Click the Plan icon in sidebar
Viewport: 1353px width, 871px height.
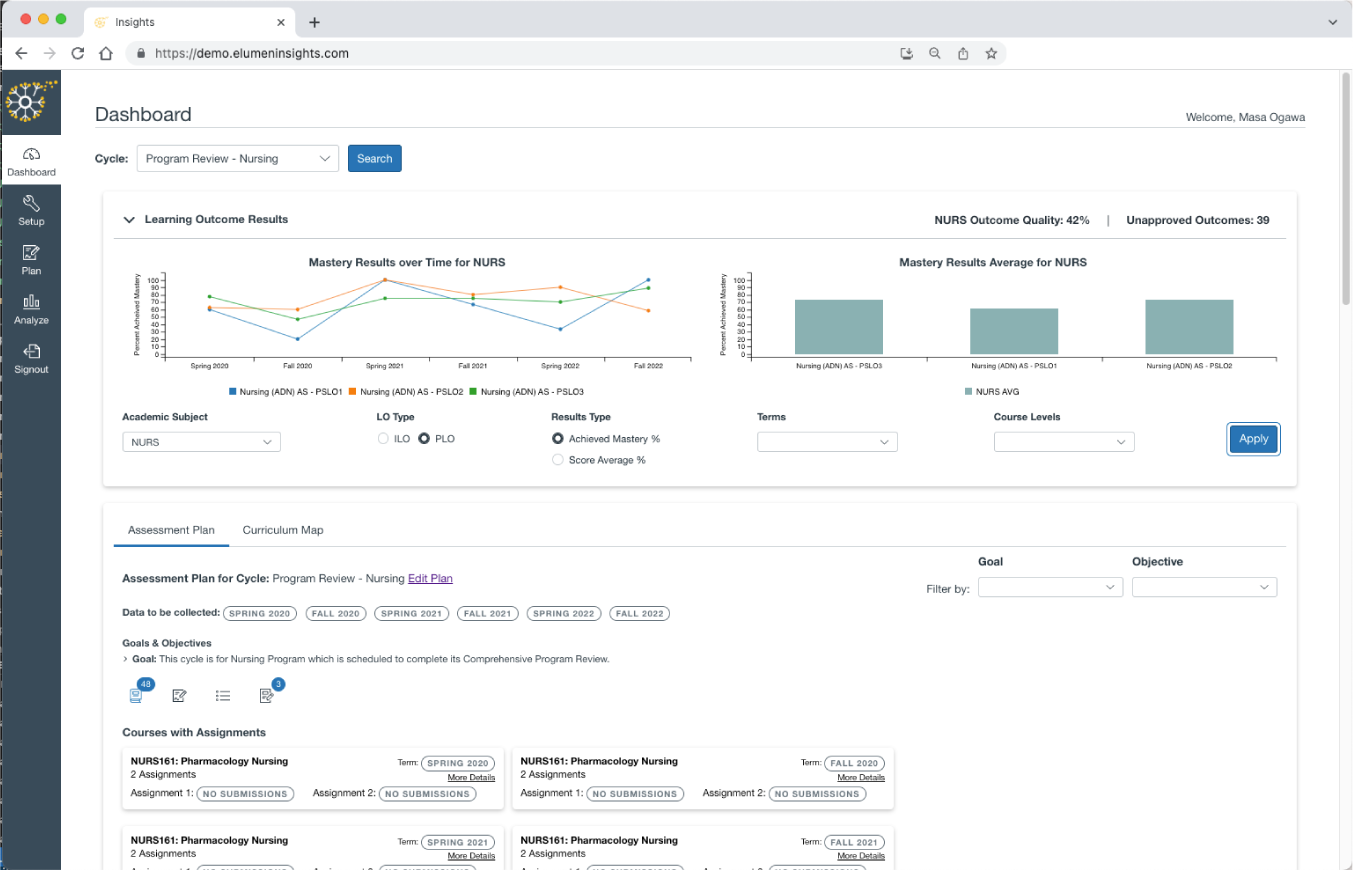pyautogui.click(x=31, y=253)
